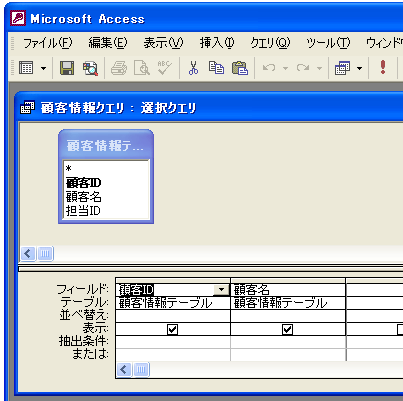Click the datasheet view toolbar icon
Screen dimensions: 403x401
tap(26, 68)
